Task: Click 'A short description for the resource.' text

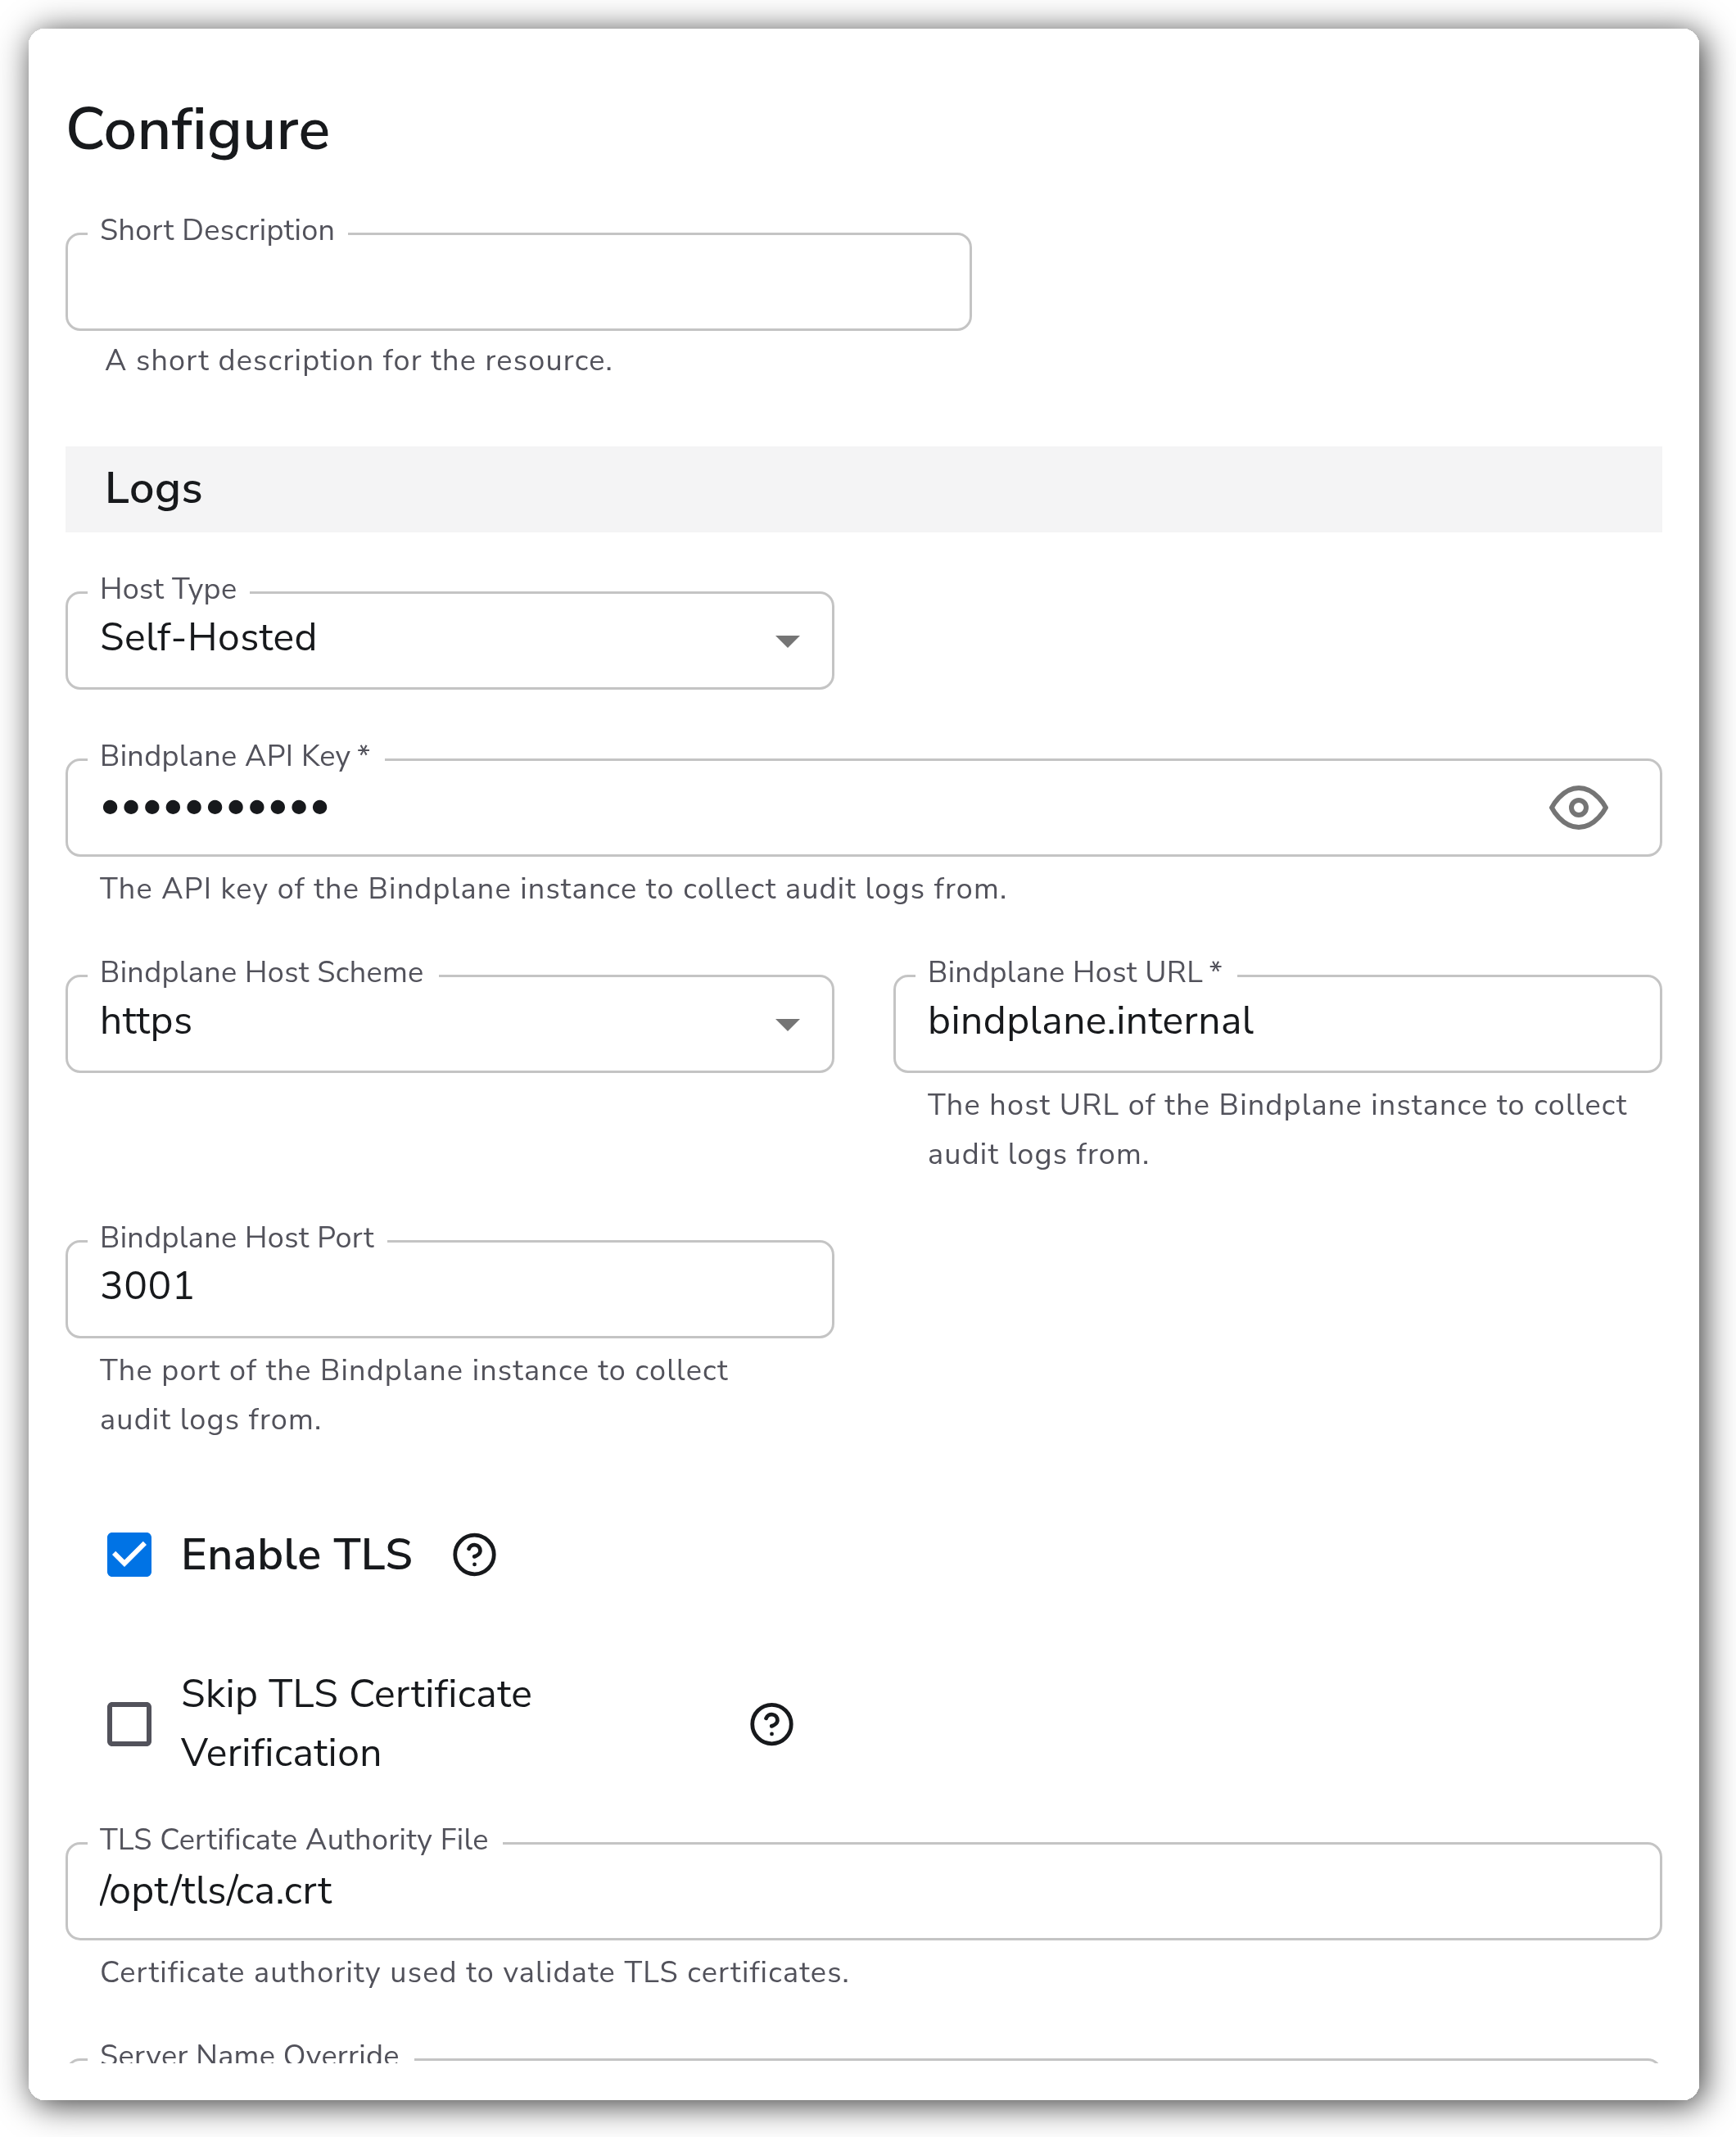Action: point(358,360)
